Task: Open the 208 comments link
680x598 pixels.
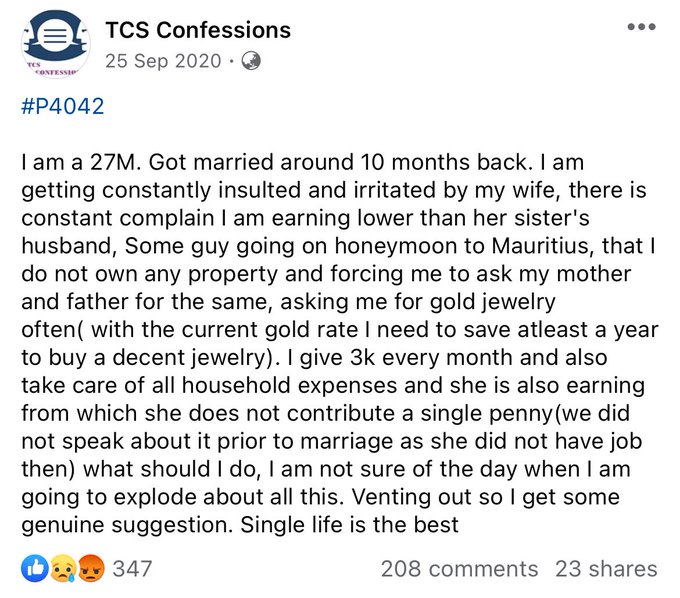Action: pyautogui.click(x=459, y=569)
